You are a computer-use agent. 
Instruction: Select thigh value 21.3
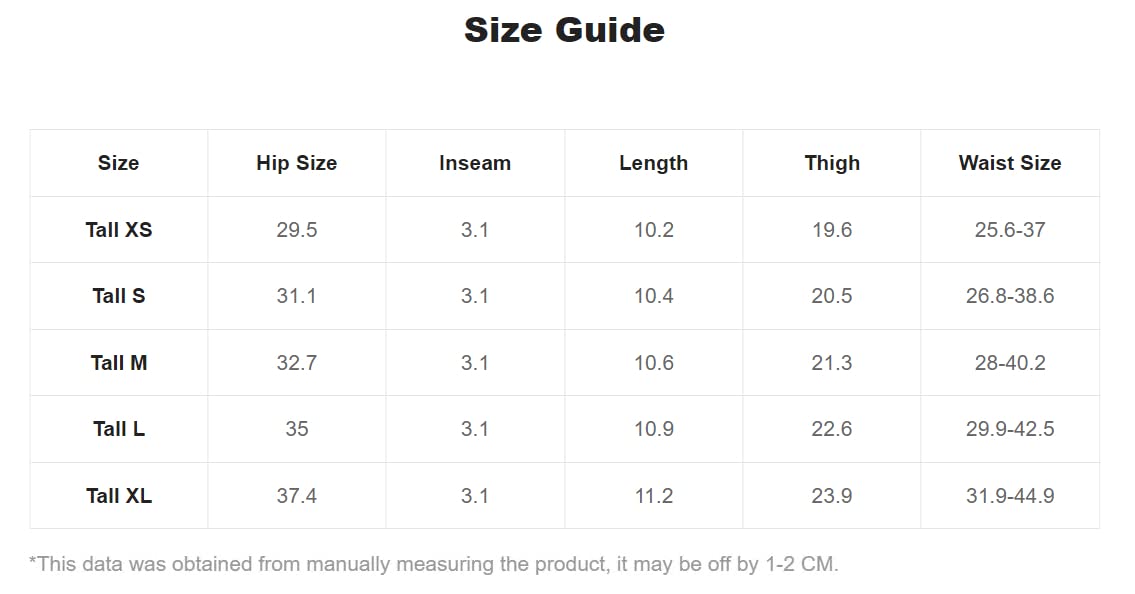pos(832,362)
